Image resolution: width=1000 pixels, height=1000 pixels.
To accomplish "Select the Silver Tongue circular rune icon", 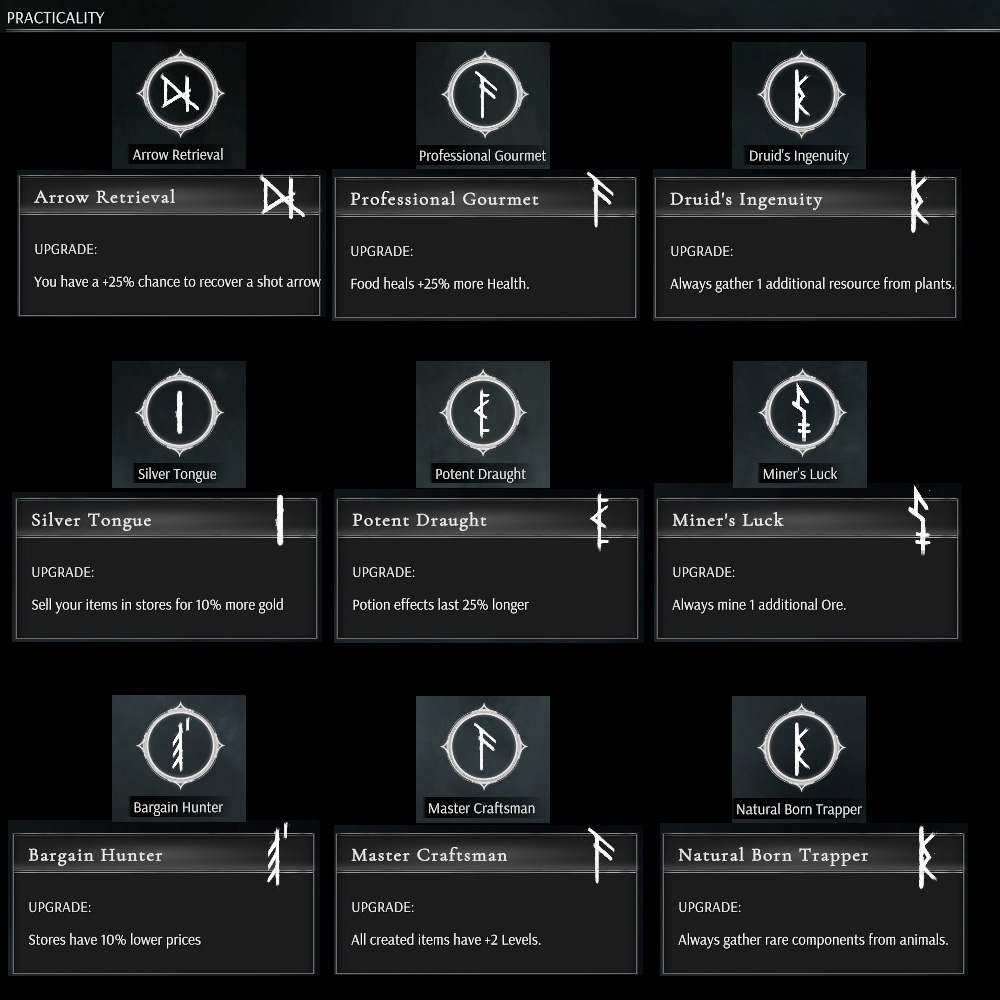I will 178,412.
